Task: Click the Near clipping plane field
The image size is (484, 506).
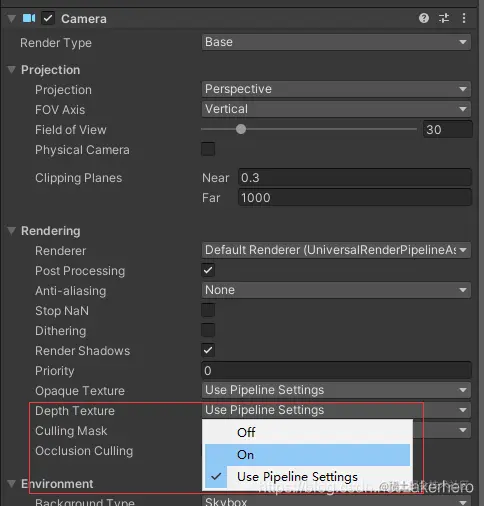Action: [x=355, y=178]
